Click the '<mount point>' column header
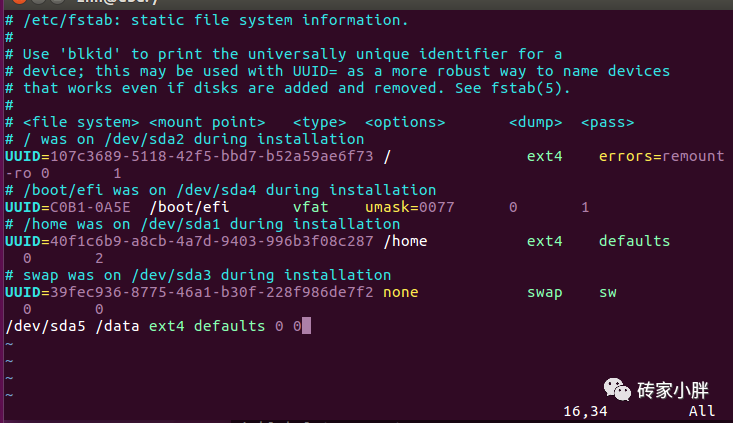Image resolution: width=733 pixels, height=423 pixels. pos(207,122)
